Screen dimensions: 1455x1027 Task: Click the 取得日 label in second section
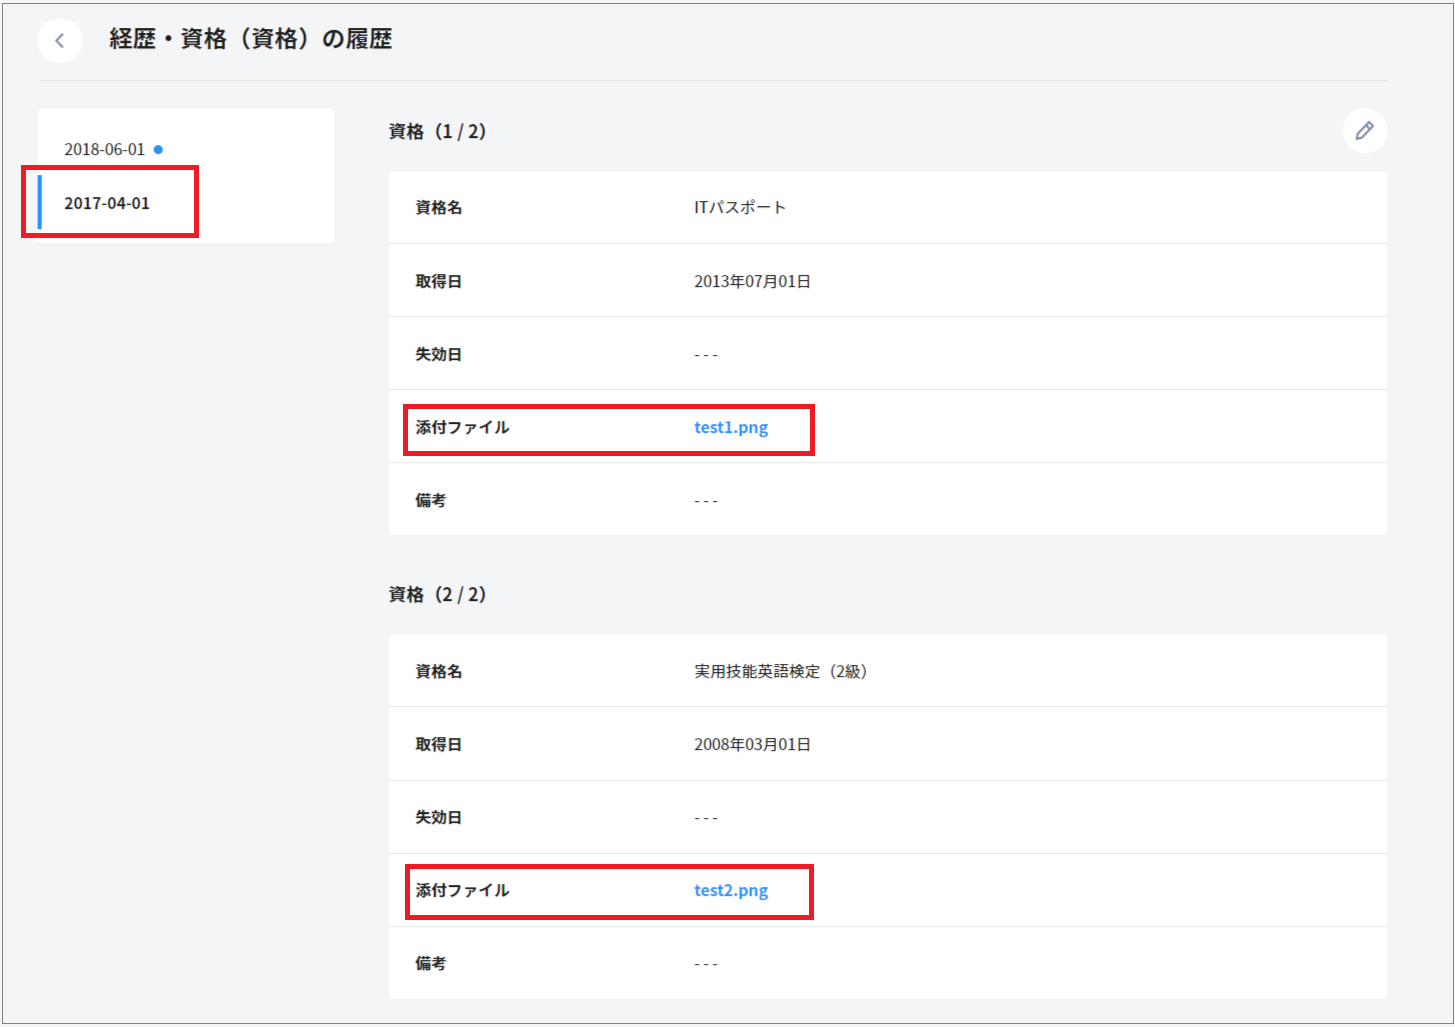click(x=438, y=745)
